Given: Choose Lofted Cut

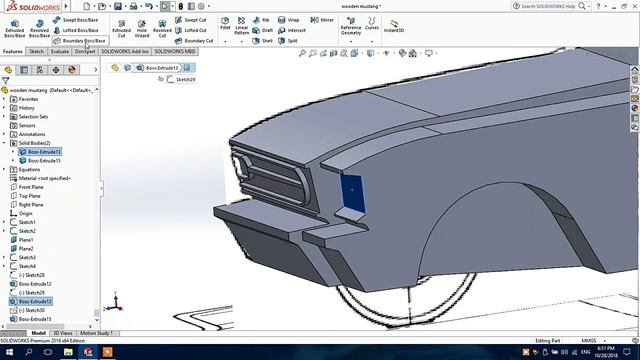Looking at the screenshot, I should [x=191, y=30].
